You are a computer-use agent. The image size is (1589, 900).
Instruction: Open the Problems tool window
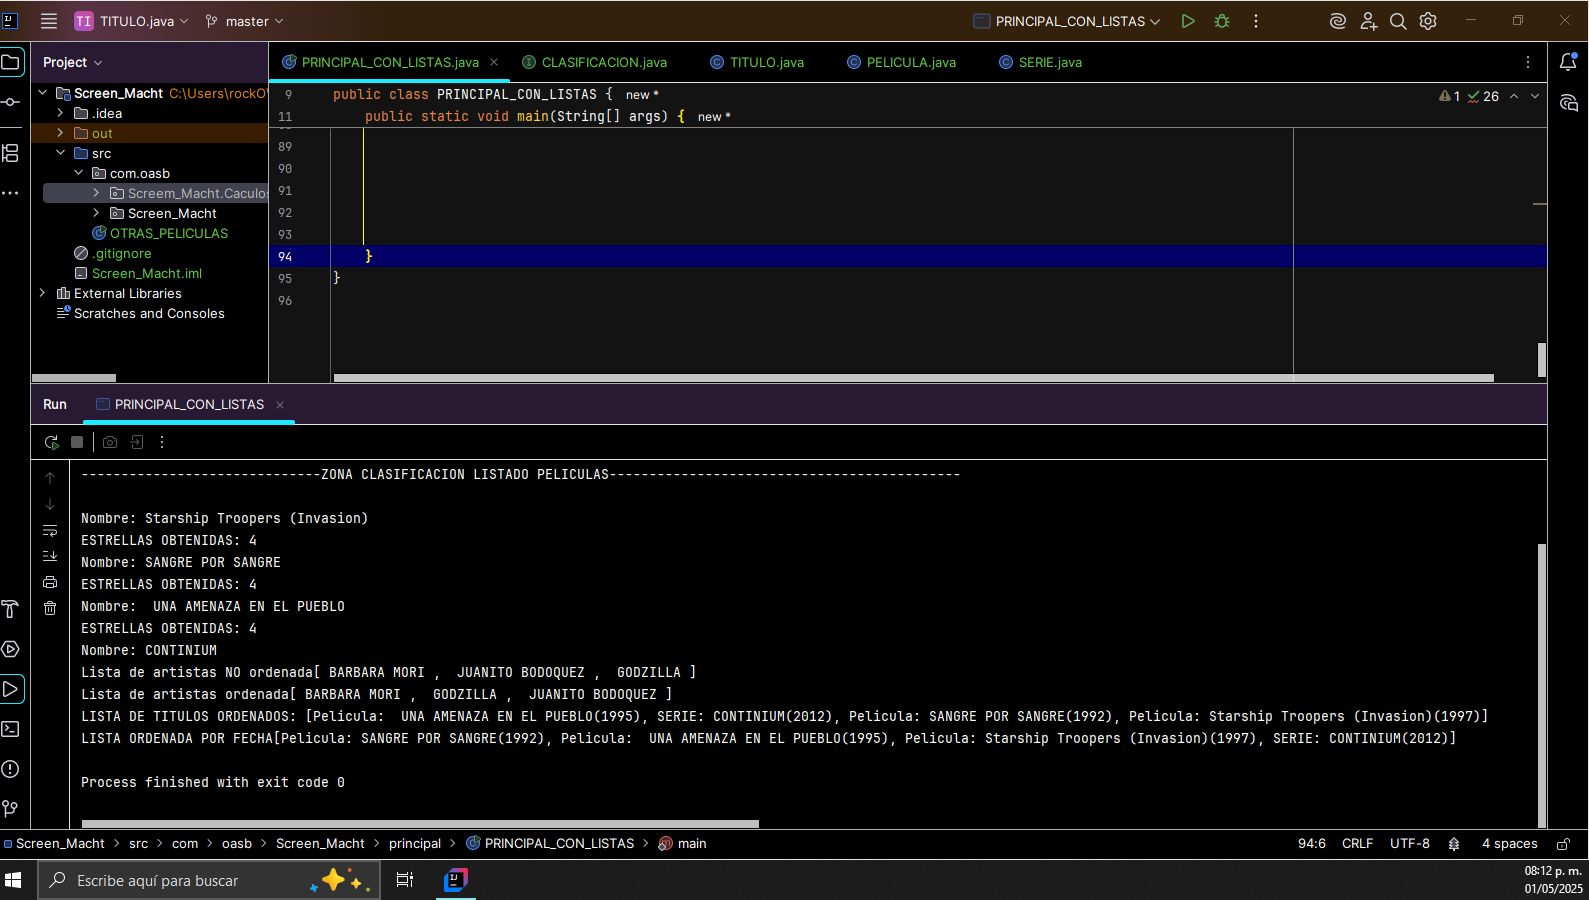[11, 769]
